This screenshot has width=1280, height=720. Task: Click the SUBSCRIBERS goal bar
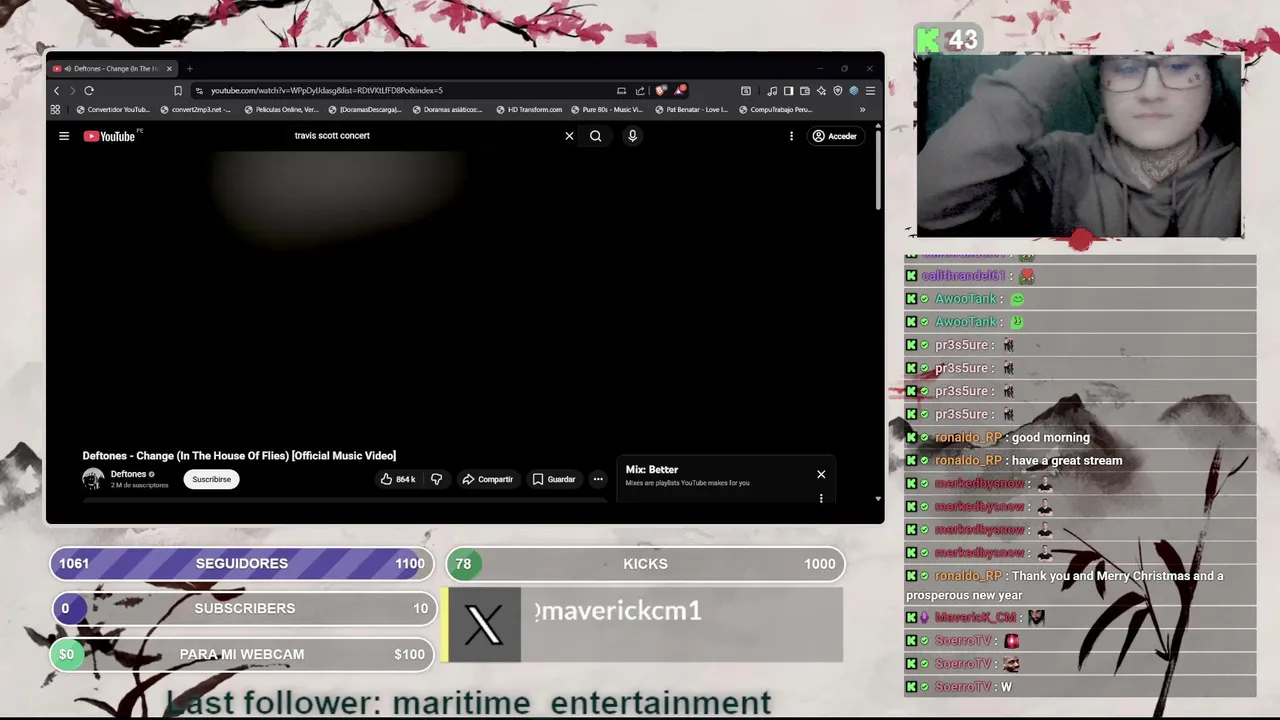click(x=244, y=608)
